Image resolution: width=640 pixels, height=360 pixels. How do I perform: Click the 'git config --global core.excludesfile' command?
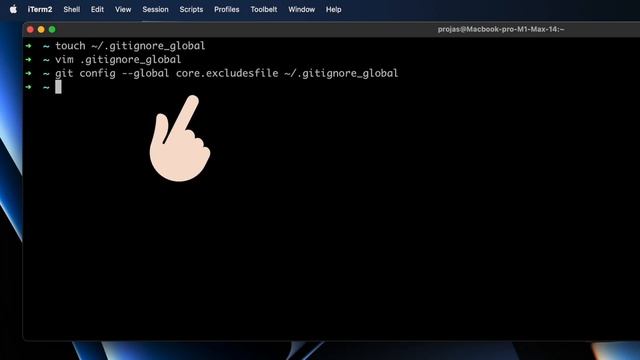(x=227, y=73)
